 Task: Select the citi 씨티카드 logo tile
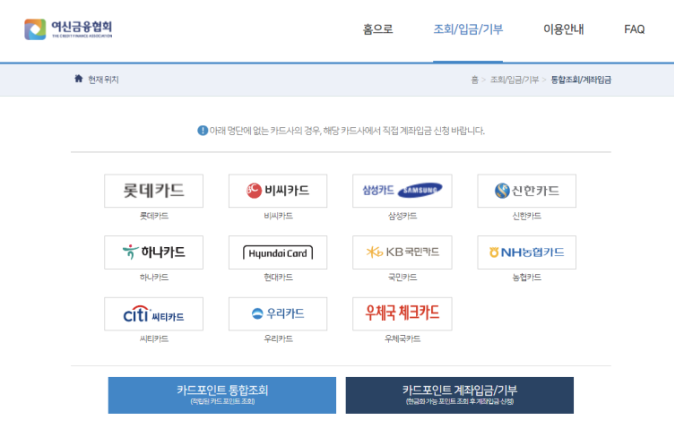point(154,314)
